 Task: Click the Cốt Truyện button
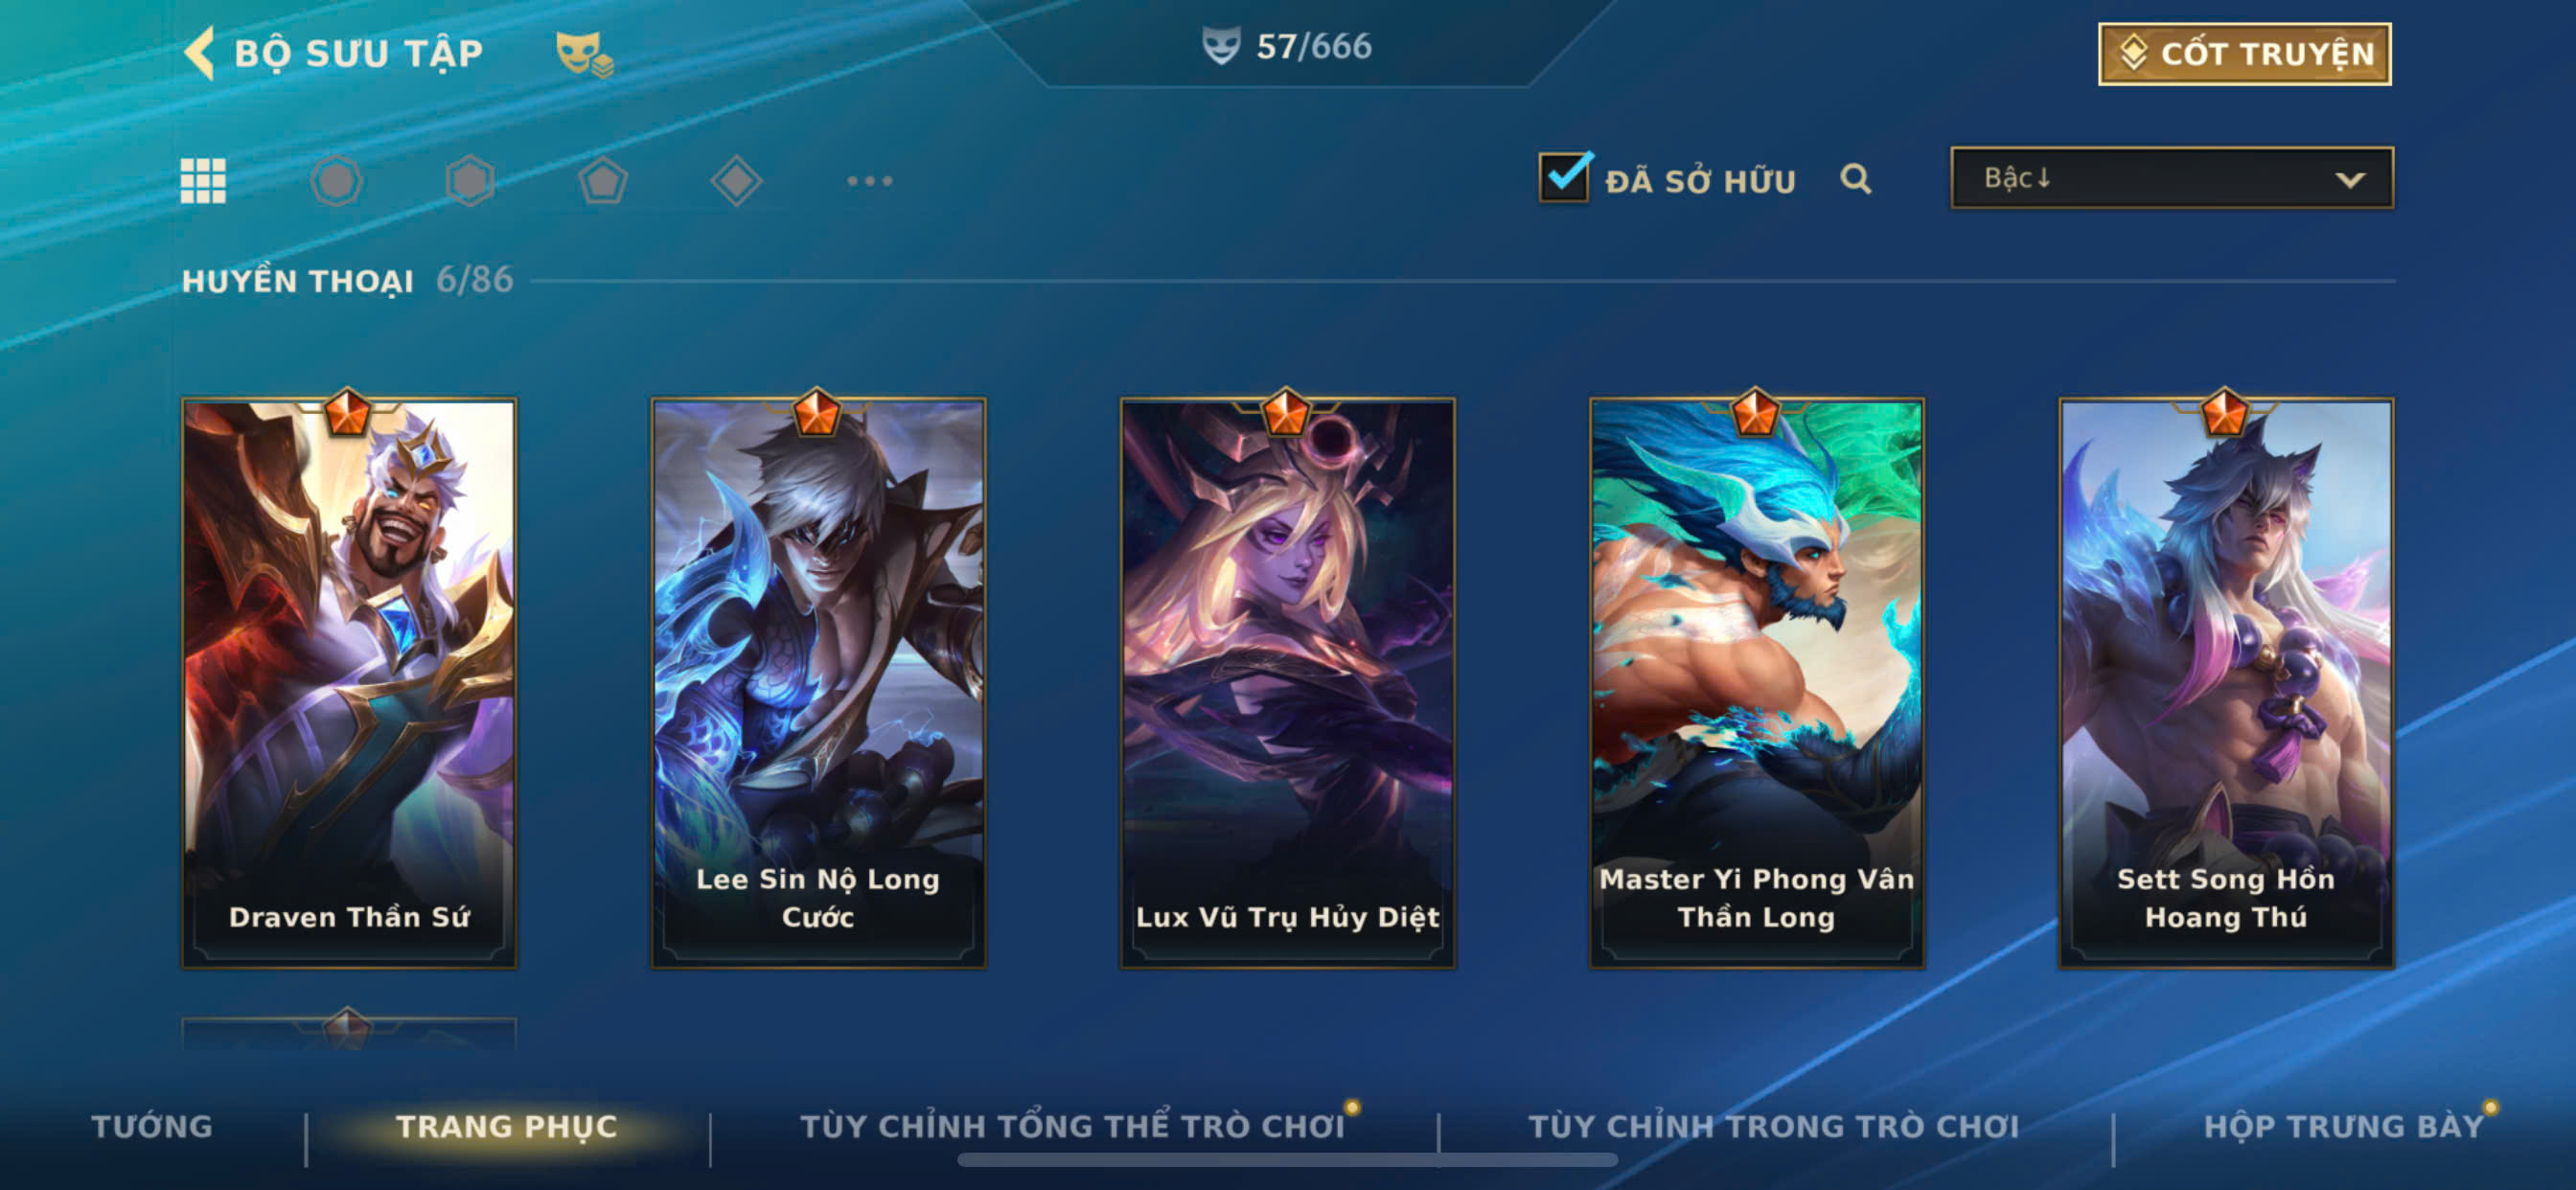pos(2245,54)
